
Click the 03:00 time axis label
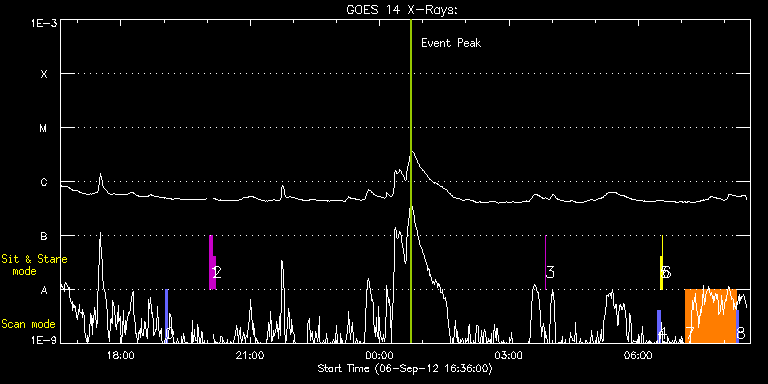509,355
